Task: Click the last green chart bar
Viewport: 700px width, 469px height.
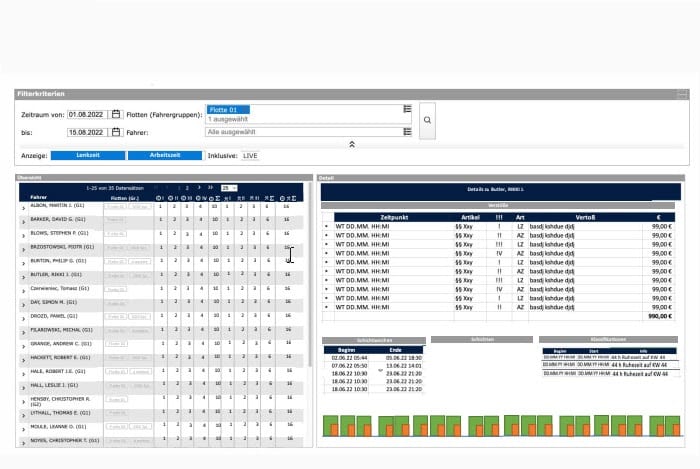Action: coord(673,426)
